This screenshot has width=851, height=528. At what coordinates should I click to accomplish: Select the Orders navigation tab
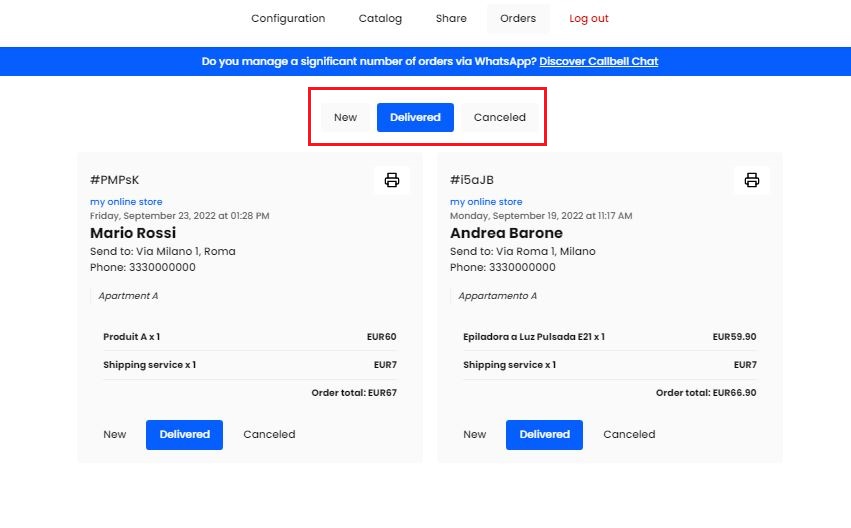(518, 18)
